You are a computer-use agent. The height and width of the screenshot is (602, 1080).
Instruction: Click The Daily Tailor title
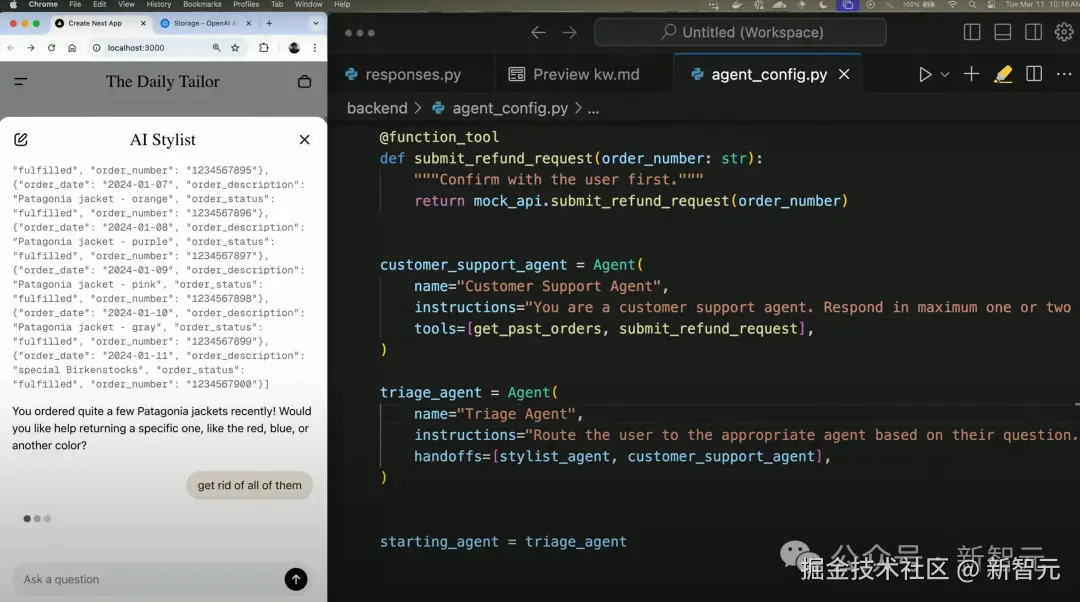[163, 81]
